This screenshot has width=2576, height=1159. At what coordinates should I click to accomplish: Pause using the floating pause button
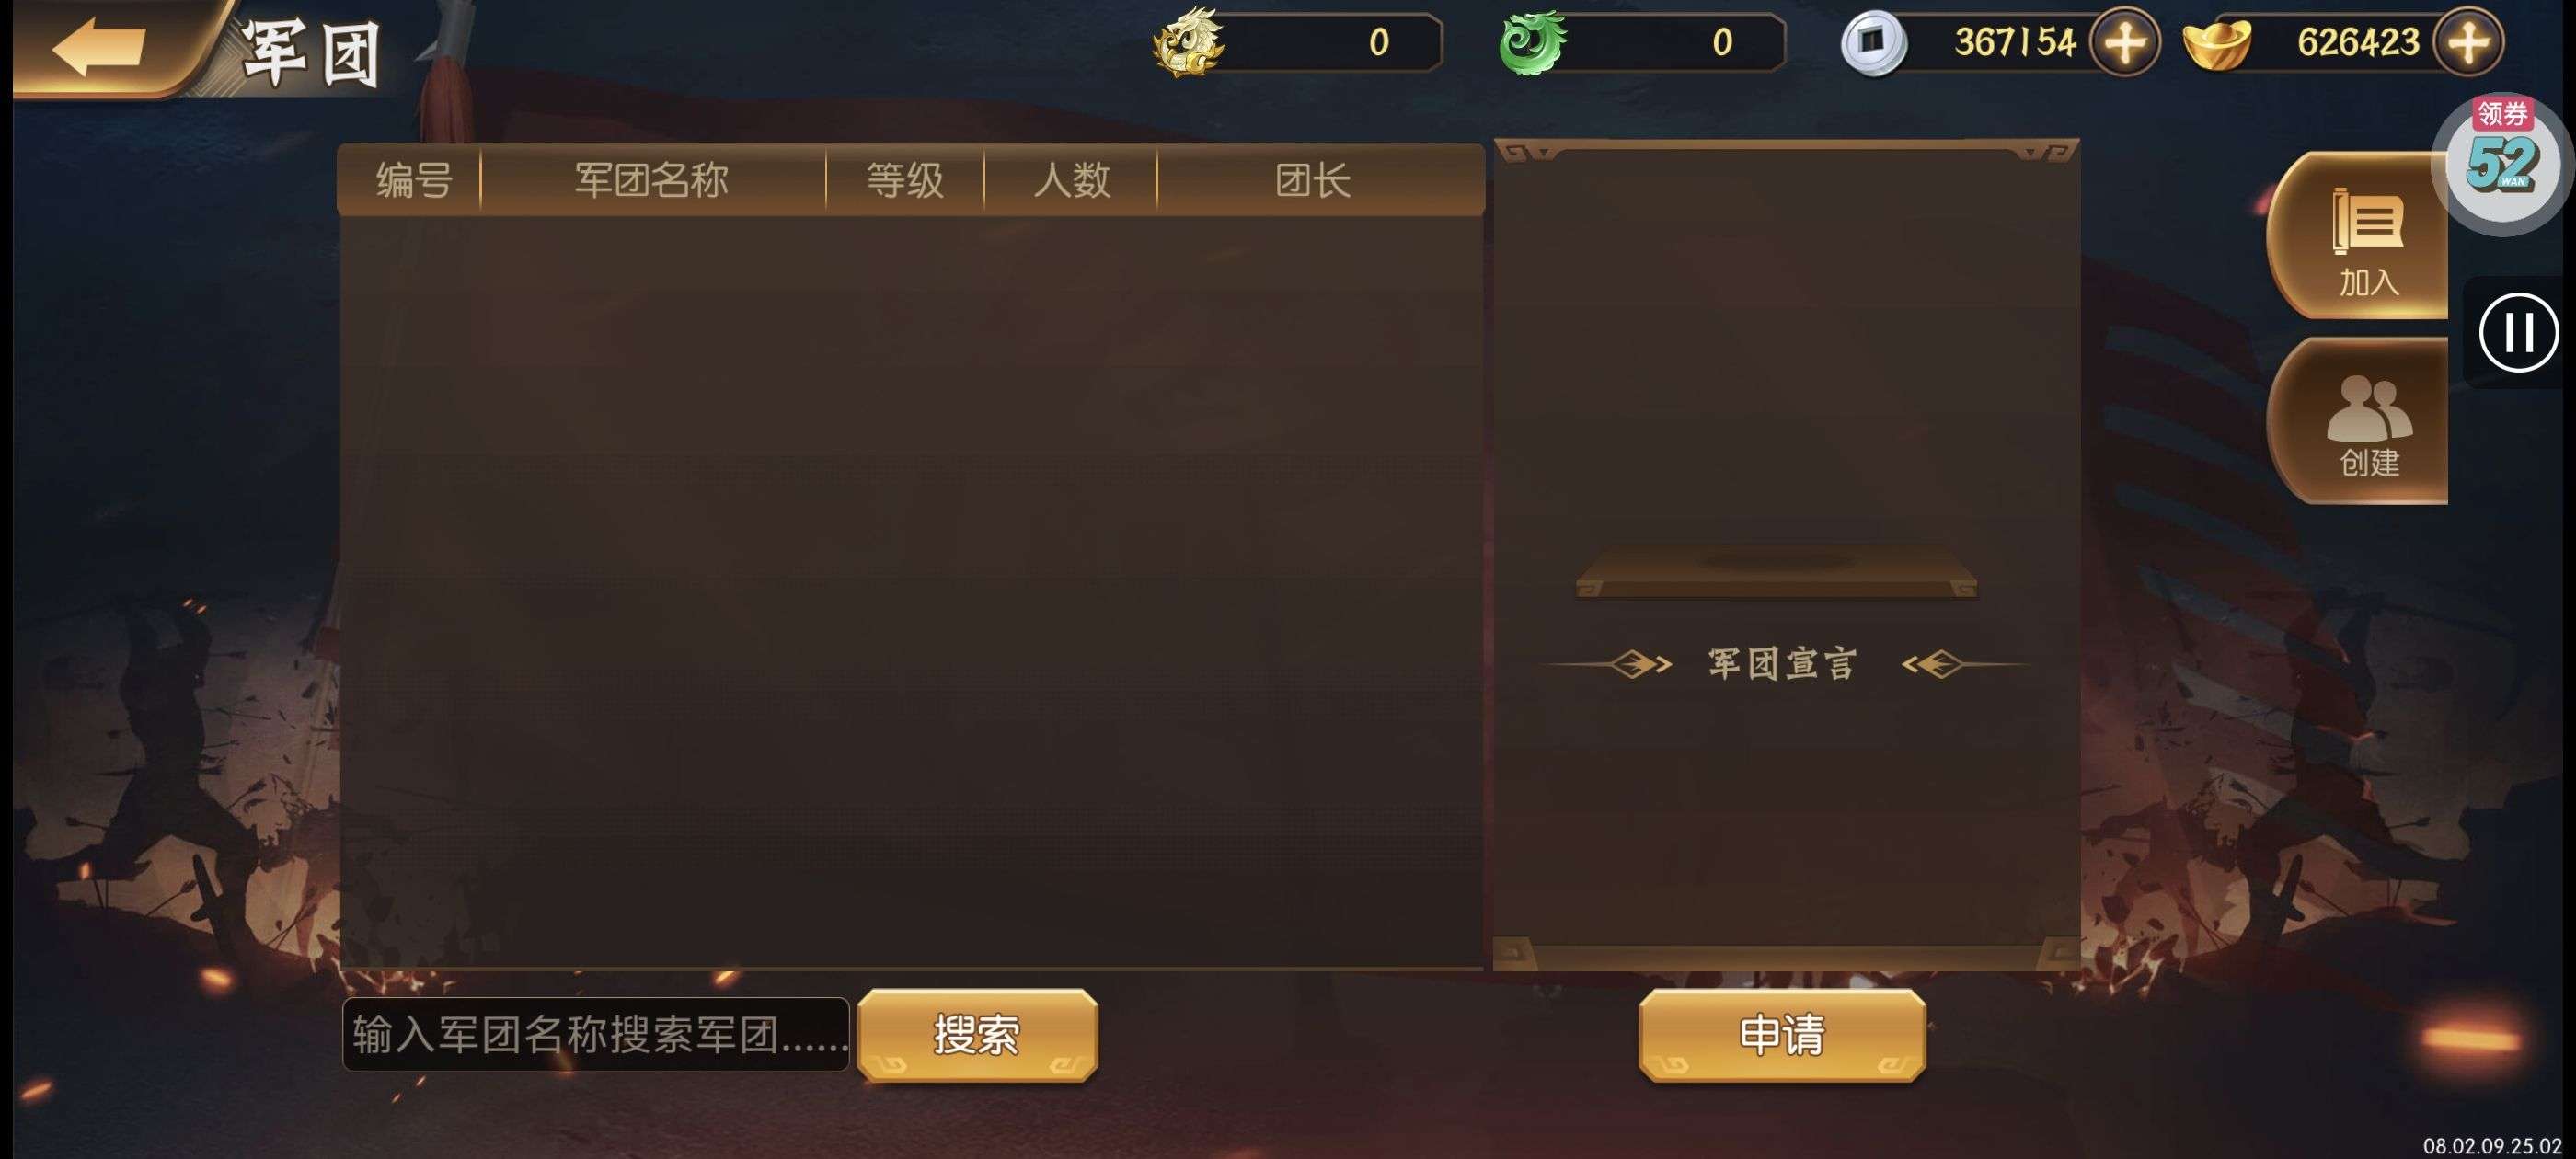click(2518, 333)
